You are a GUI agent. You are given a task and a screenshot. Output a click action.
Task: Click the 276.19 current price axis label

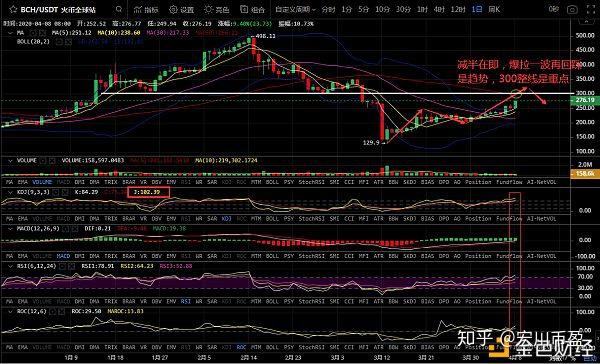coord(585,100)
